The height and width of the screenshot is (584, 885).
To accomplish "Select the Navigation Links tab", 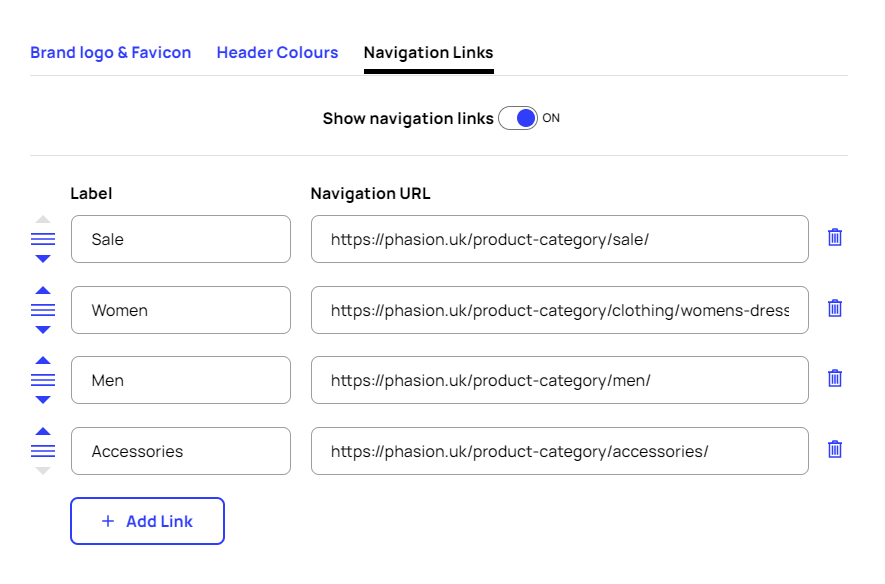I will [x=428, y=52].
